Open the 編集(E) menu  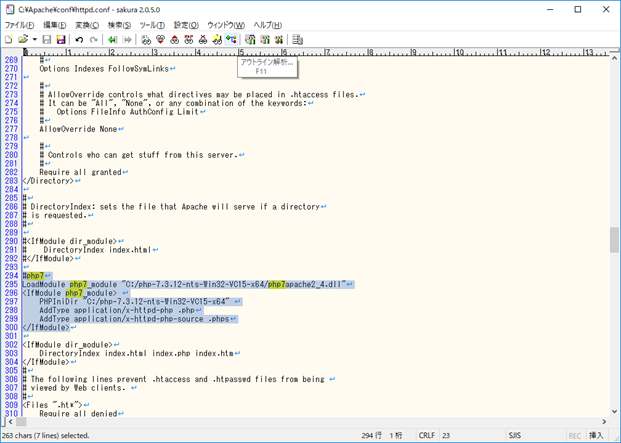[x=55, y=25]
